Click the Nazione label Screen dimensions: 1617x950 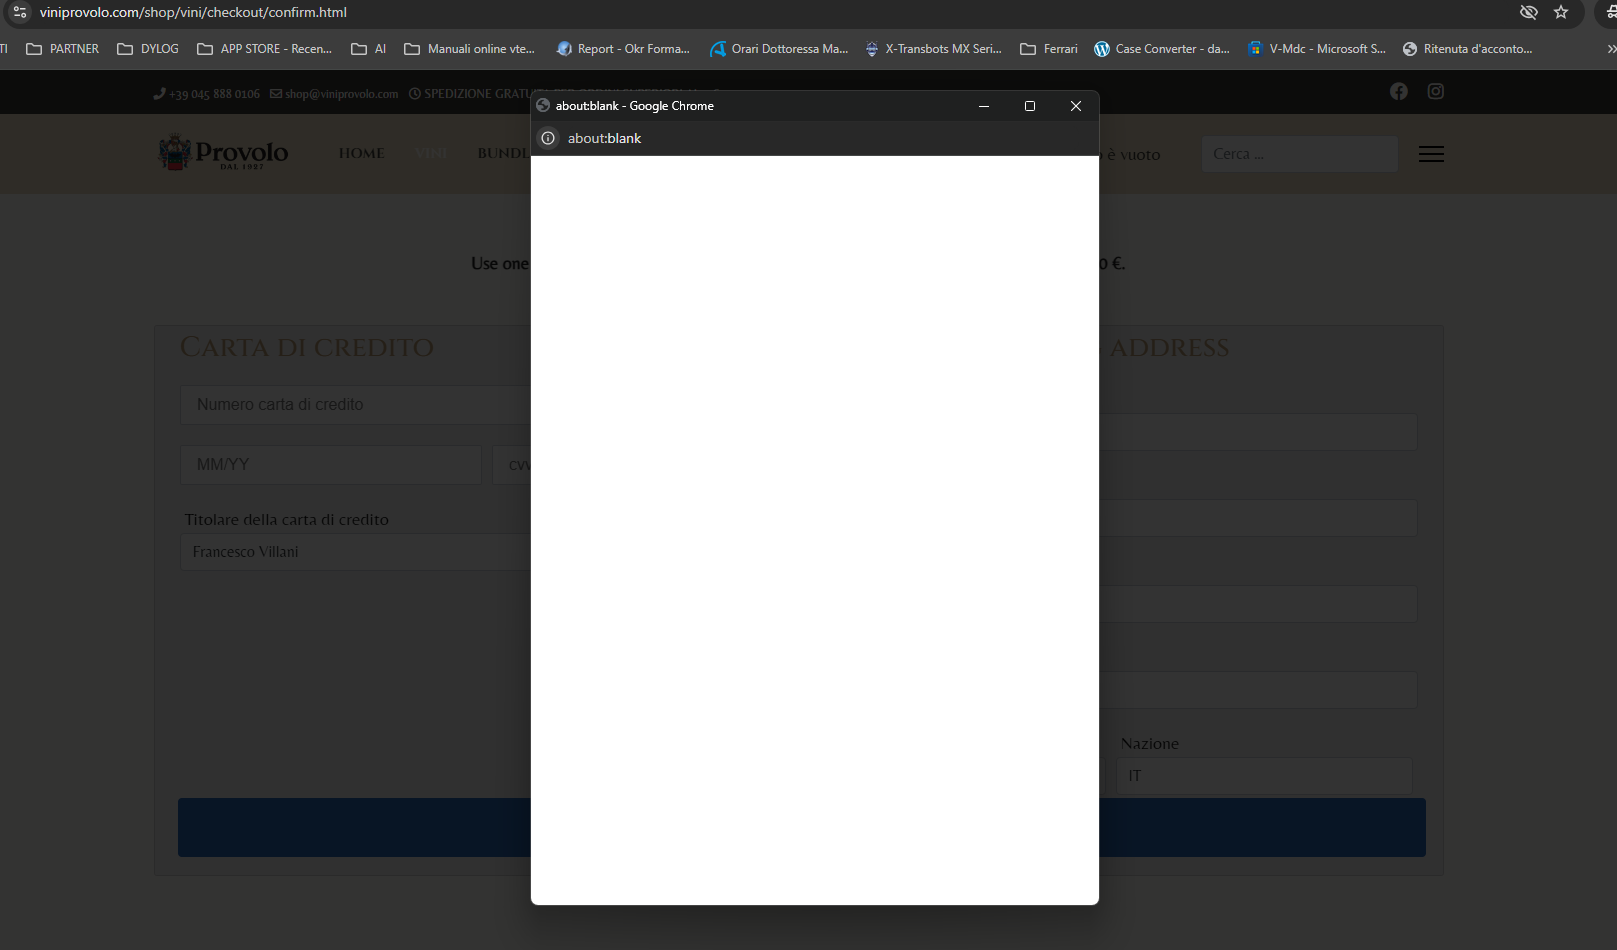[1150, 744]
